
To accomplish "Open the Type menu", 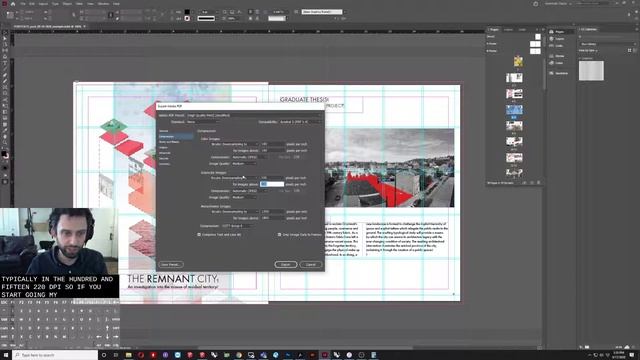I will tap(55, 4).
